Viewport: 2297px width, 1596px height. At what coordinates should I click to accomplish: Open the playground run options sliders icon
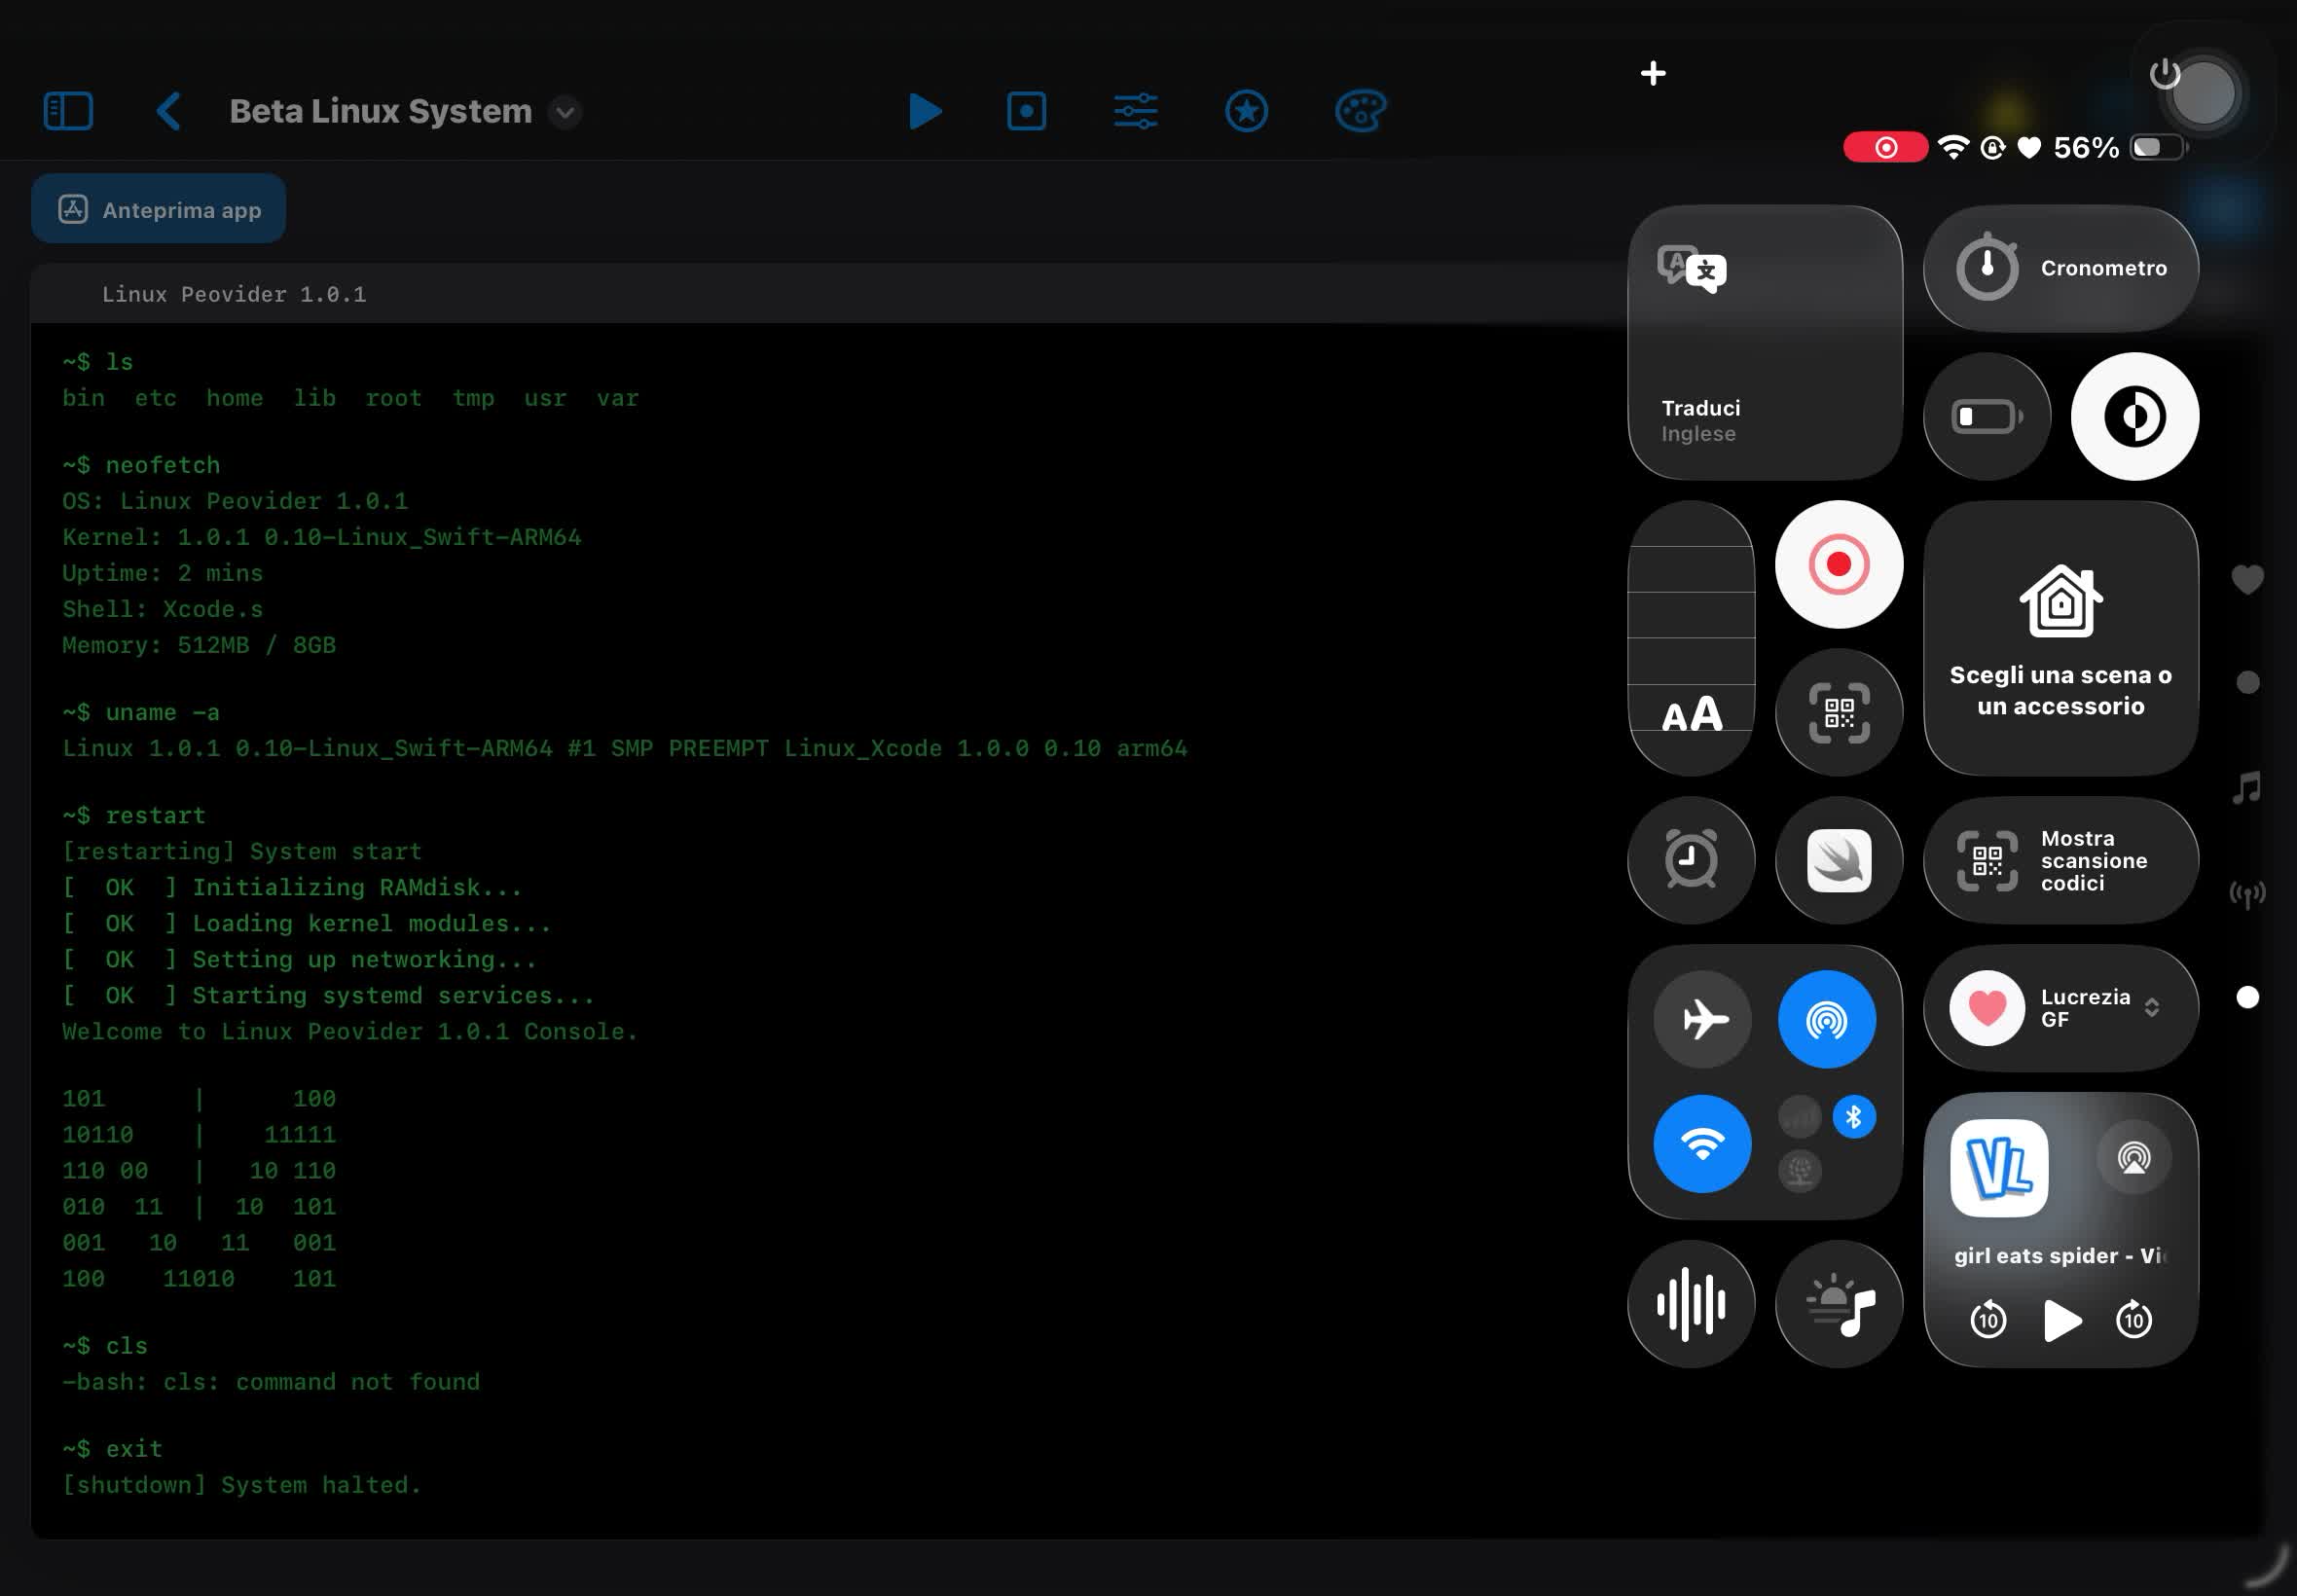pos(1135,111)
